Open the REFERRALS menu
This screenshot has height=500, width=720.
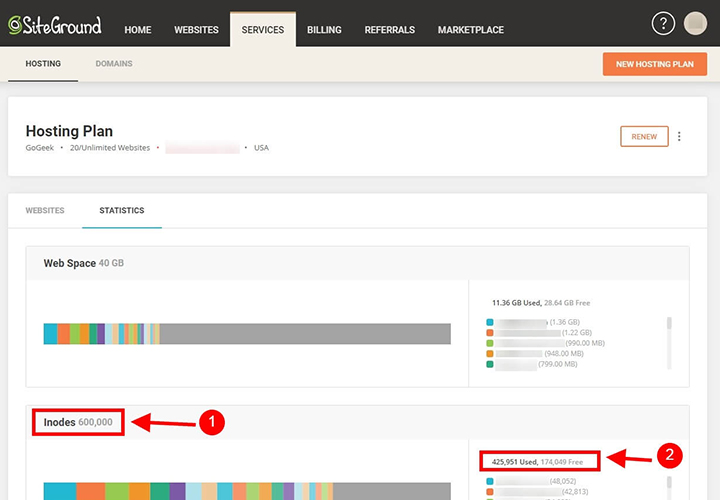point(389,30)
